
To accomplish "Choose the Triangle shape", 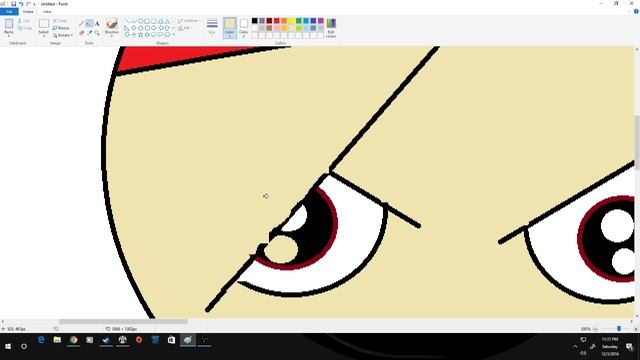I will click(x=167, y=21).
